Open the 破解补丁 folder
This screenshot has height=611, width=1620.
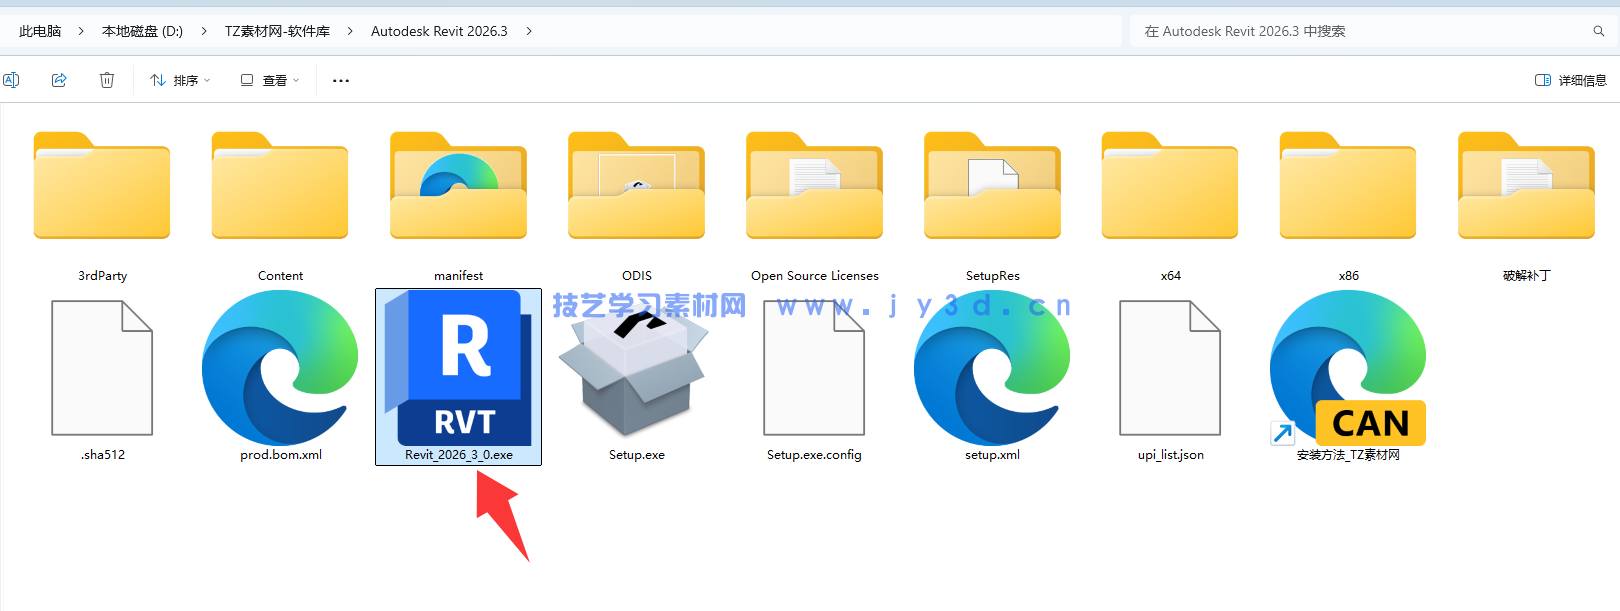(1526, 186)
